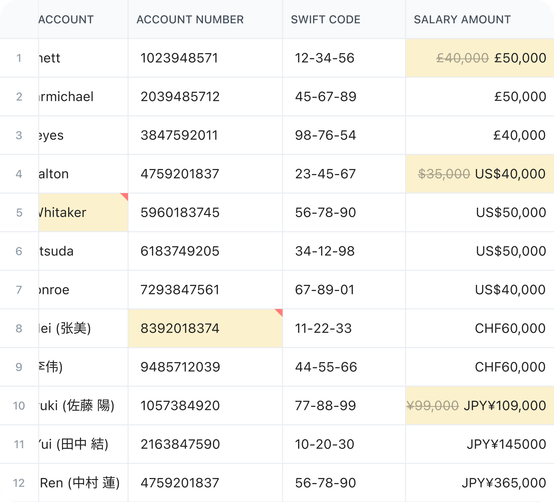Click the SWIFT CODE column header

(344, 19)
